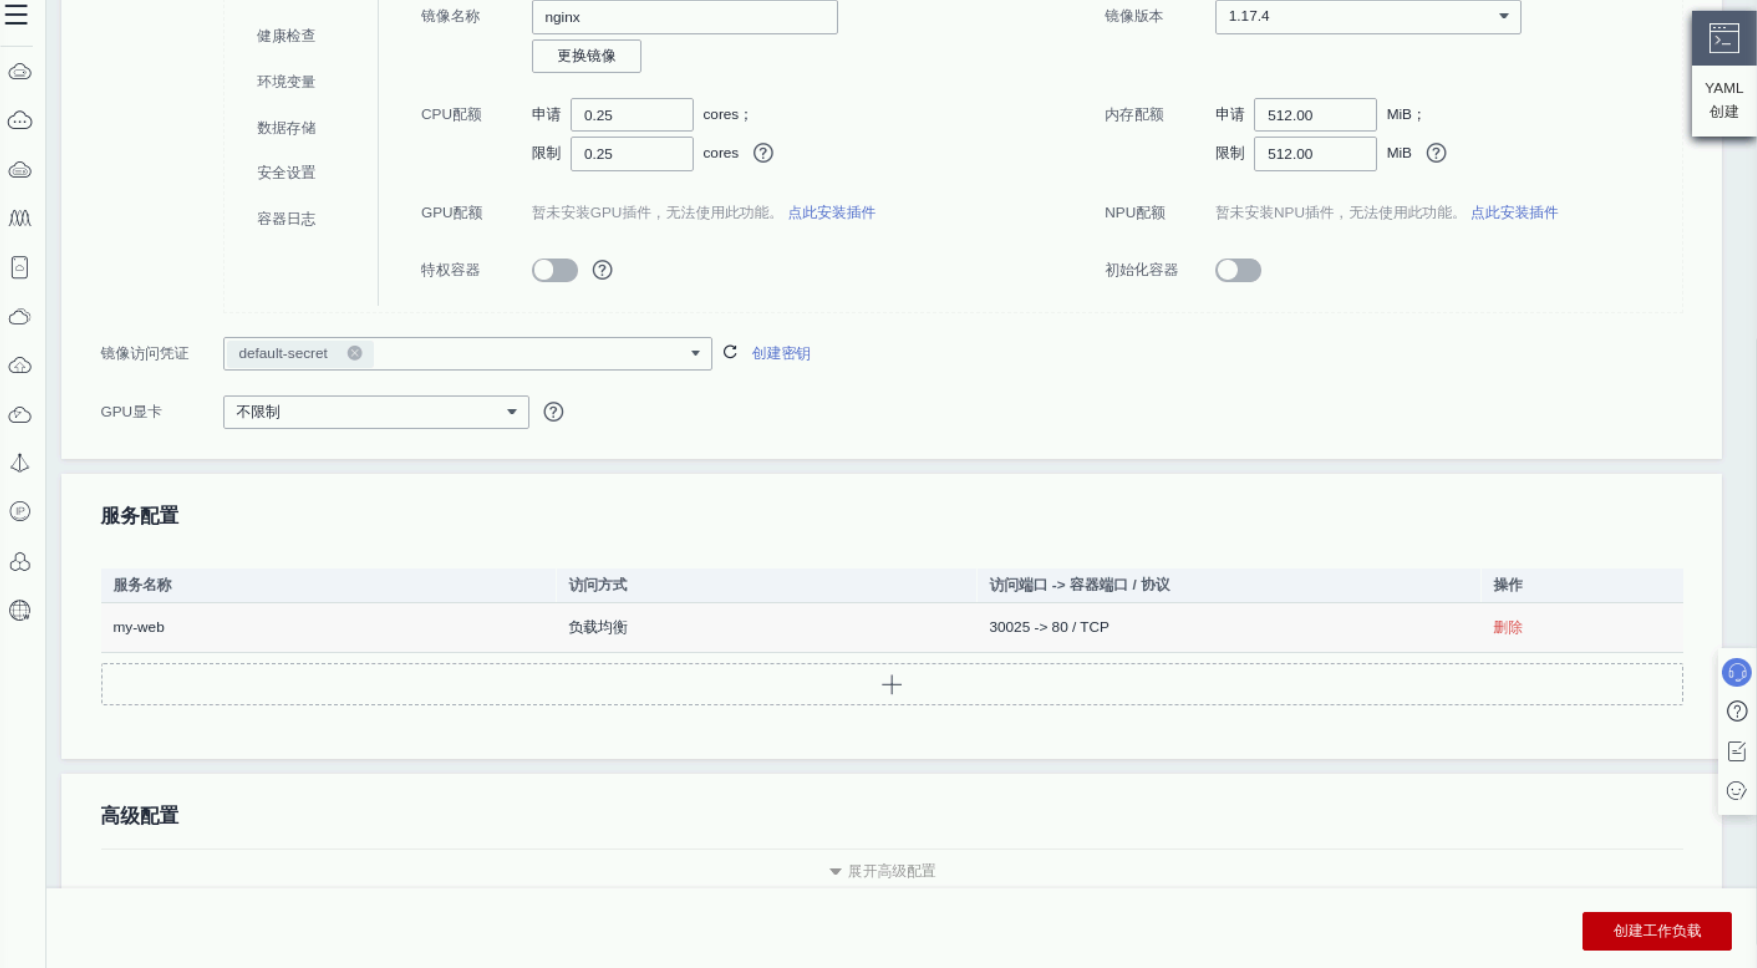The width and height of the screenshot is (1757, 968).
Task: Open the IP circle sidebar icon
Action: tap(20, 511)
